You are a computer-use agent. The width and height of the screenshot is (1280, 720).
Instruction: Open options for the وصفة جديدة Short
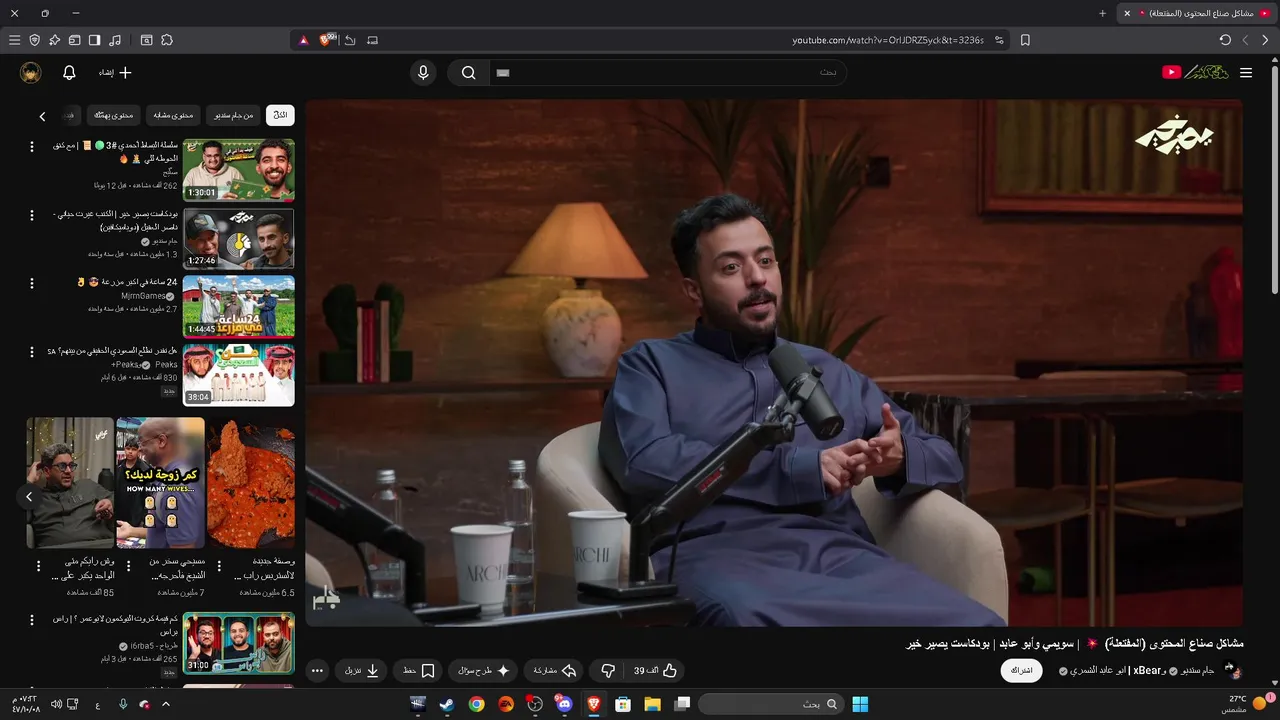click(219, 566)
